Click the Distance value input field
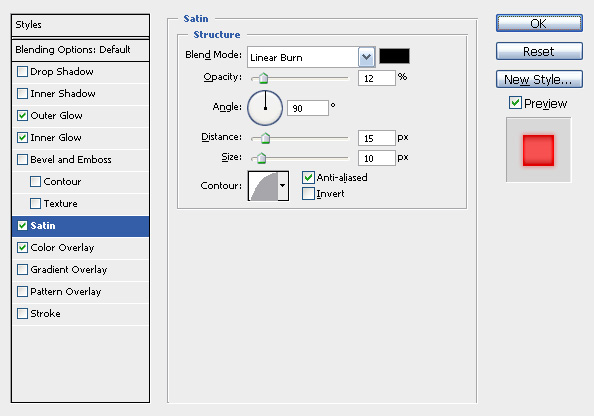This screenshot has height=416, width=594. [x=377, y=138]
